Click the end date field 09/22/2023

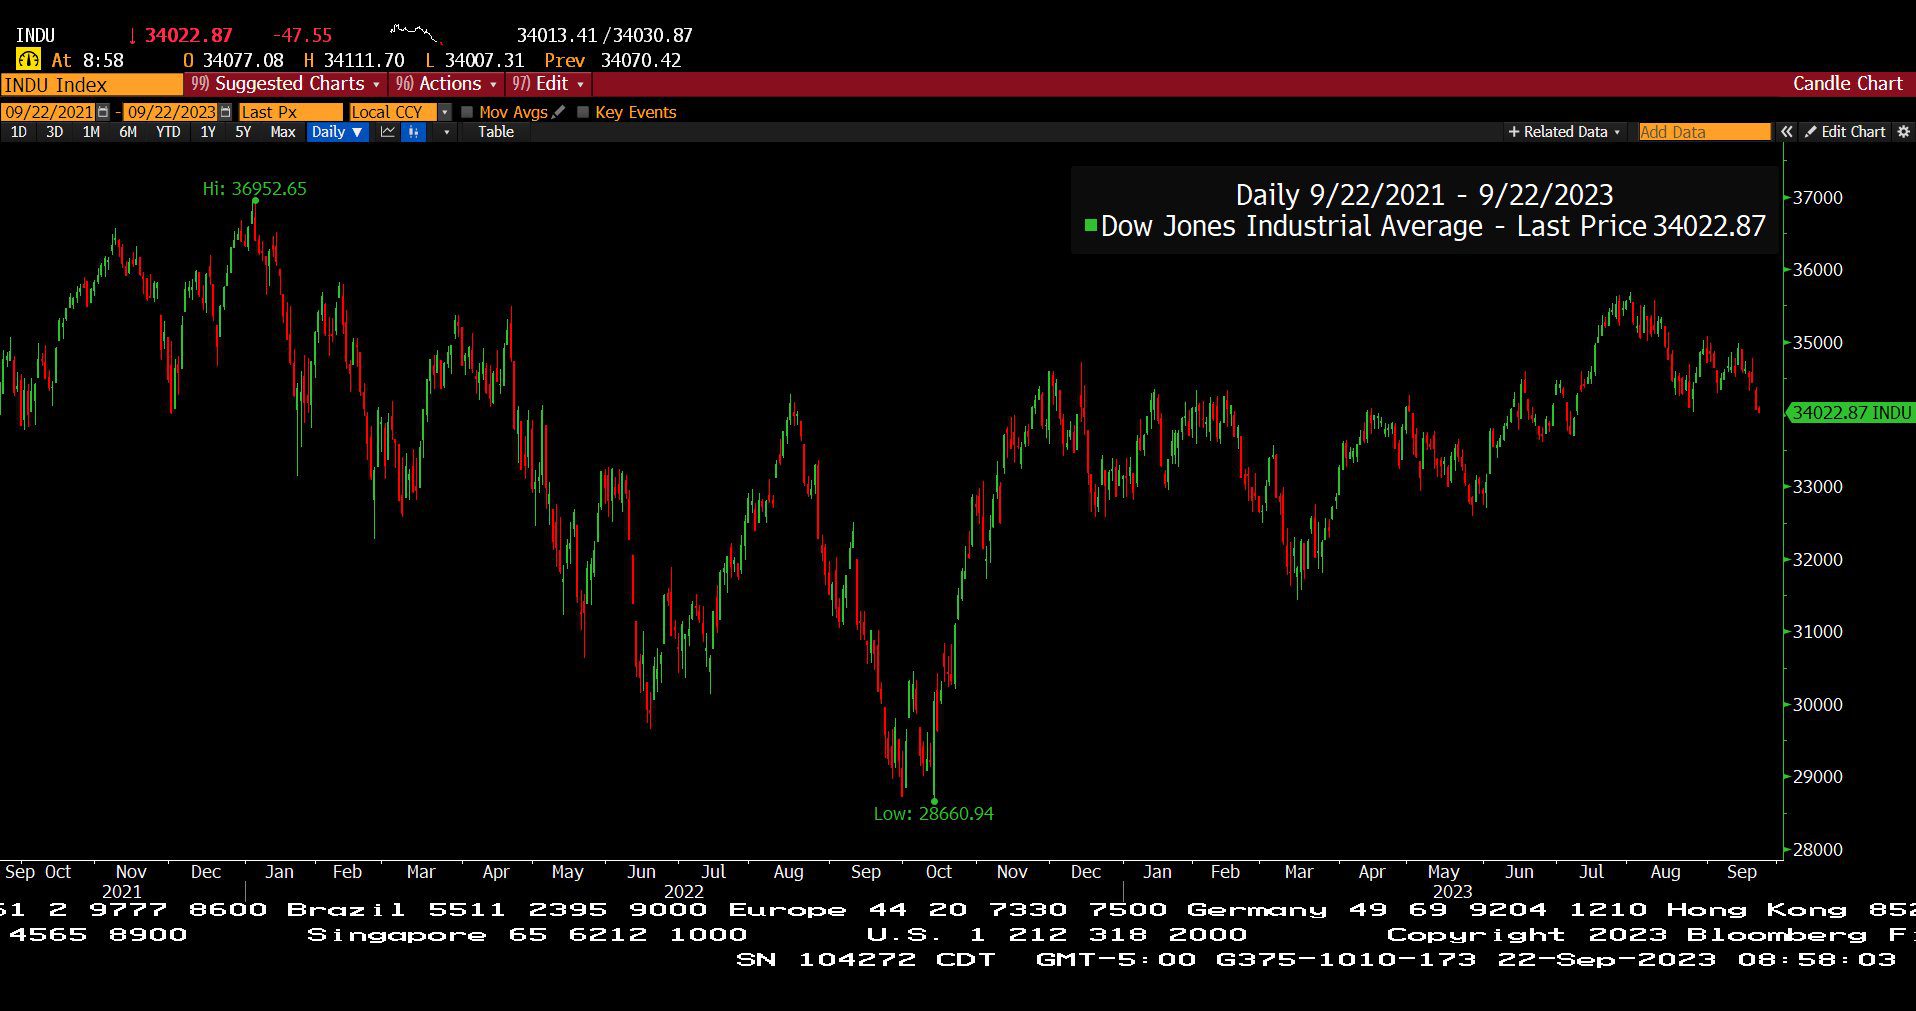(171, 112)
